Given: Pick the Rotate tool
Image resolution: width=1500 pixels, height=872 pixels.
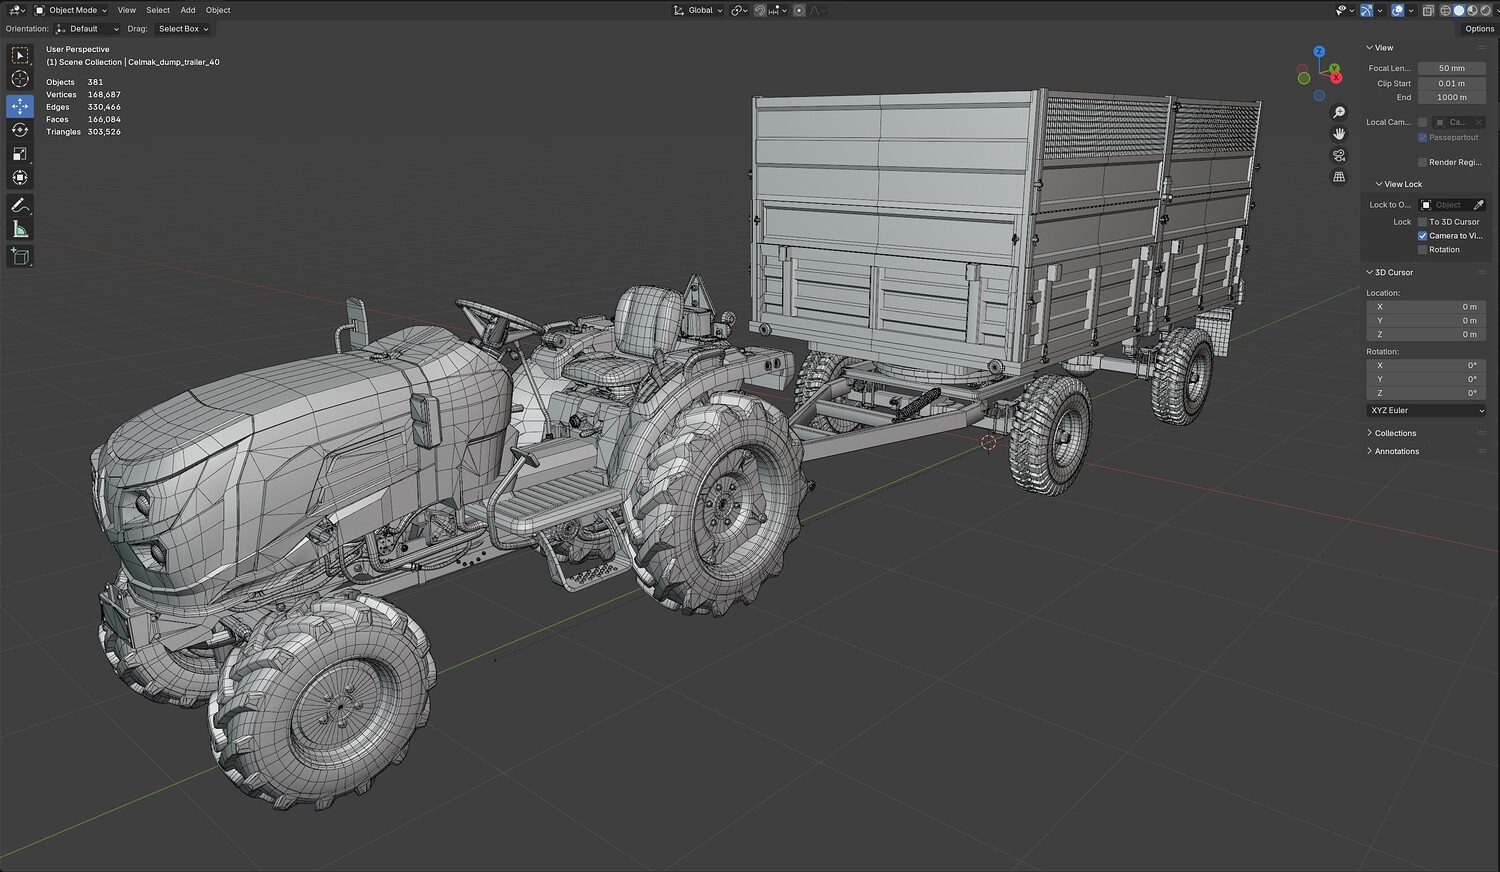Looking at the screenshot, I should coord(20,130).
